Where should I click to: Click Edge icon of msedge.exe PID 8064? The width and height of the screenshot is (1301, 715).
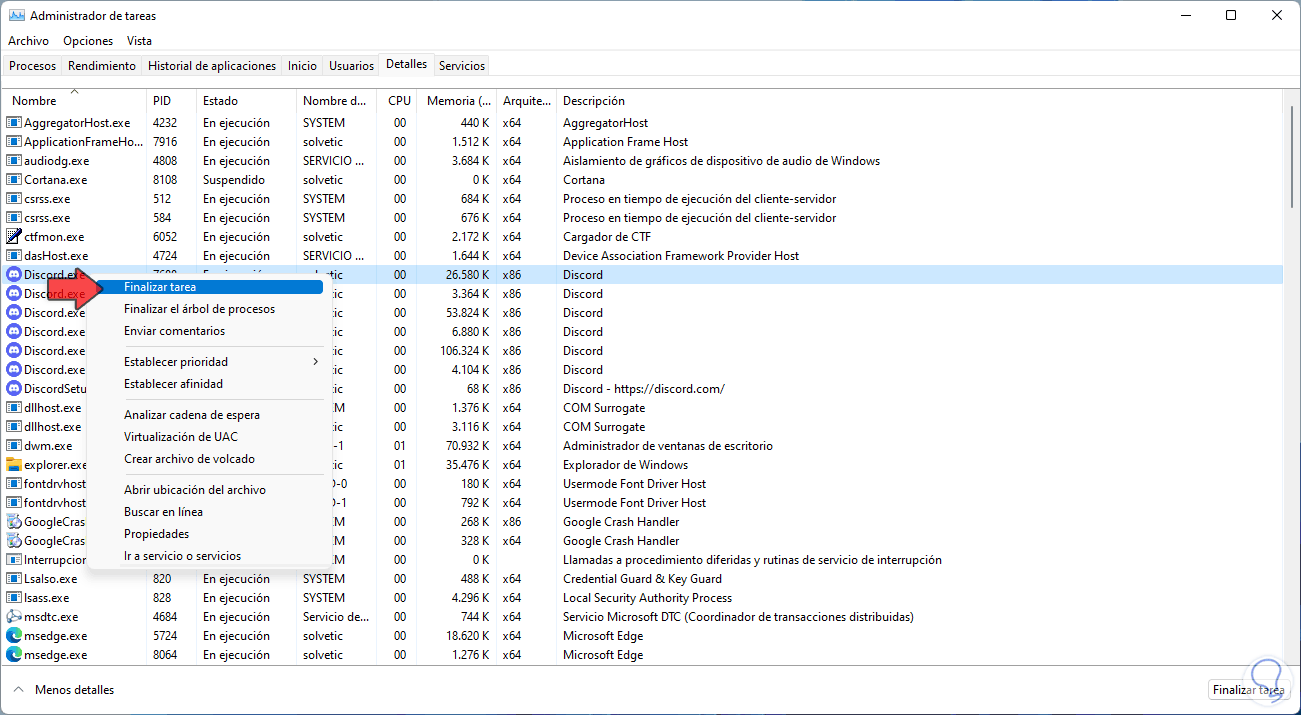pyautogui.click(x=14, y=655)
